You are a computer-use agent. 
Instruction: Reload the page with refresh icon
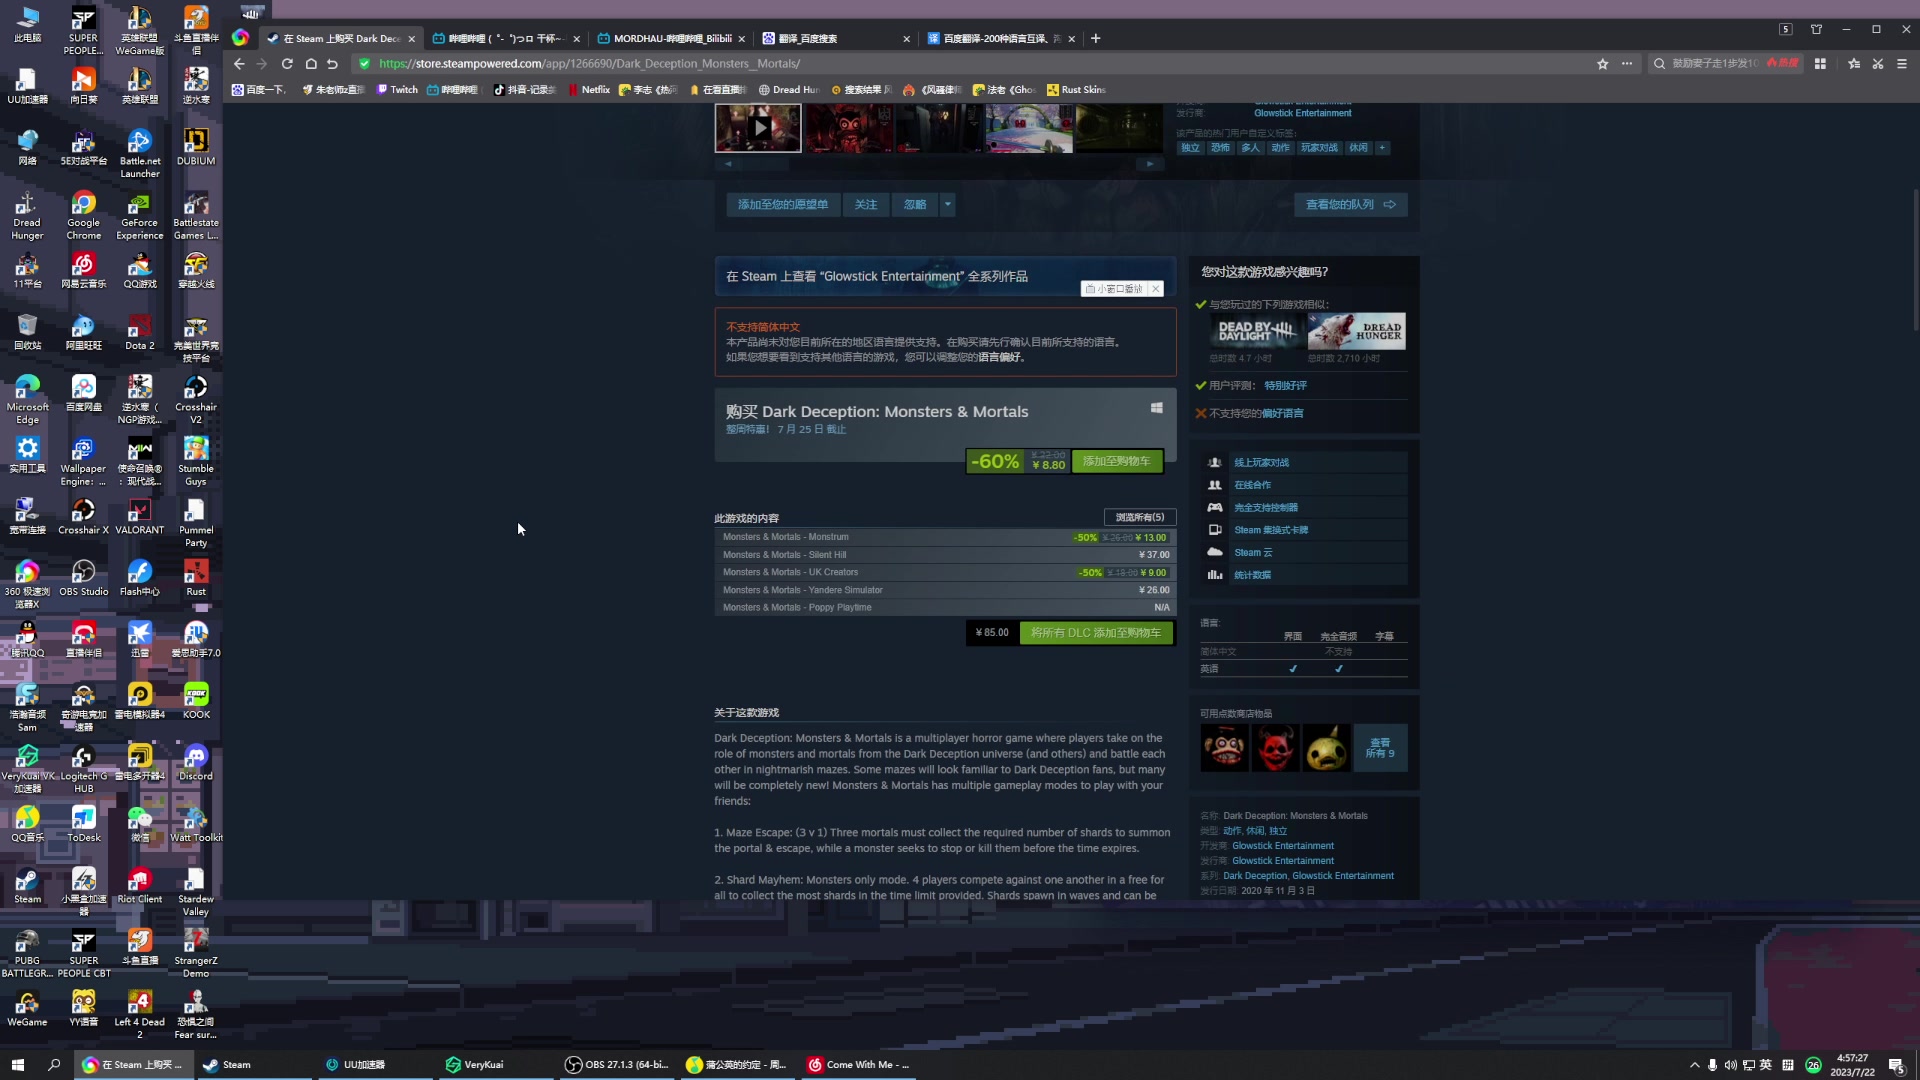pos(287,64)
